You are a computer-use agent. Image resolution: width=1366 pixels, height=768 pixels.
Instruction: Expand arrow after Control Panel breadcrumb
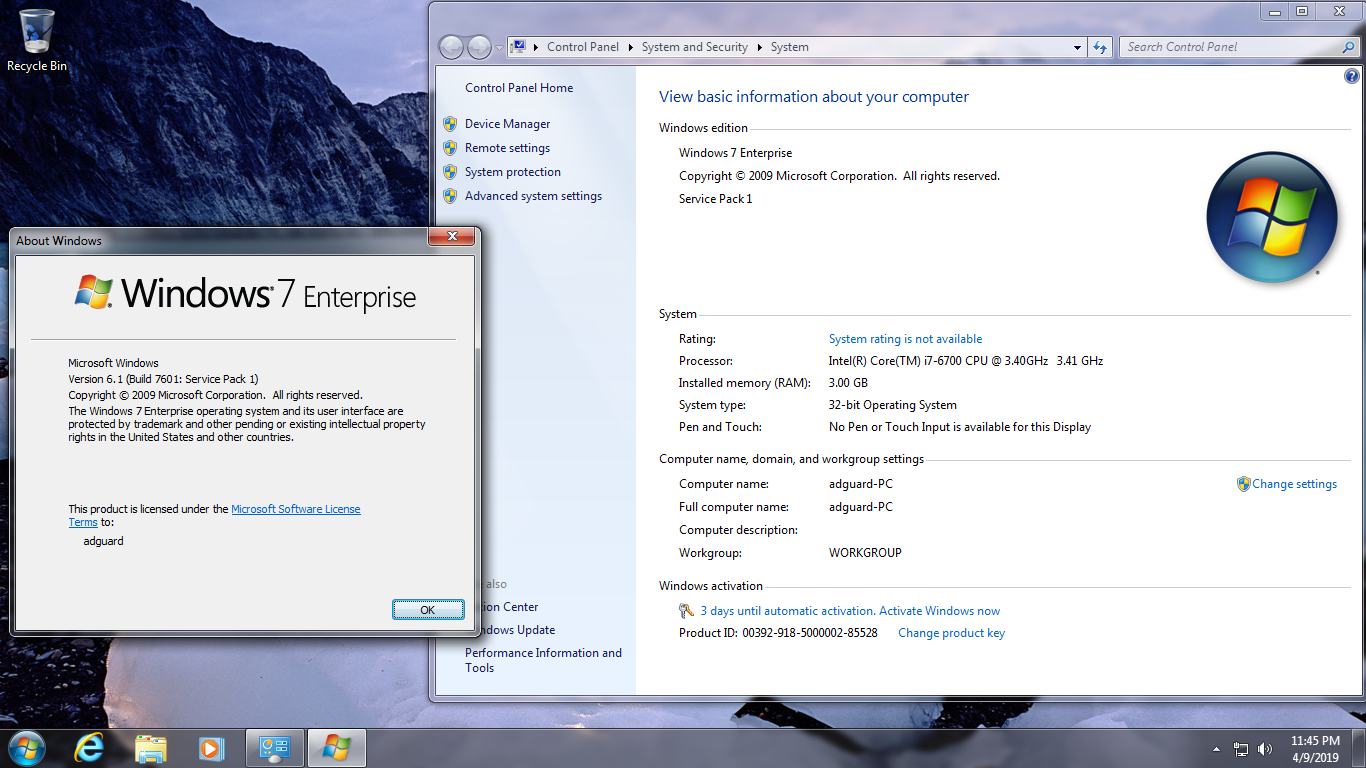point(631,47)
